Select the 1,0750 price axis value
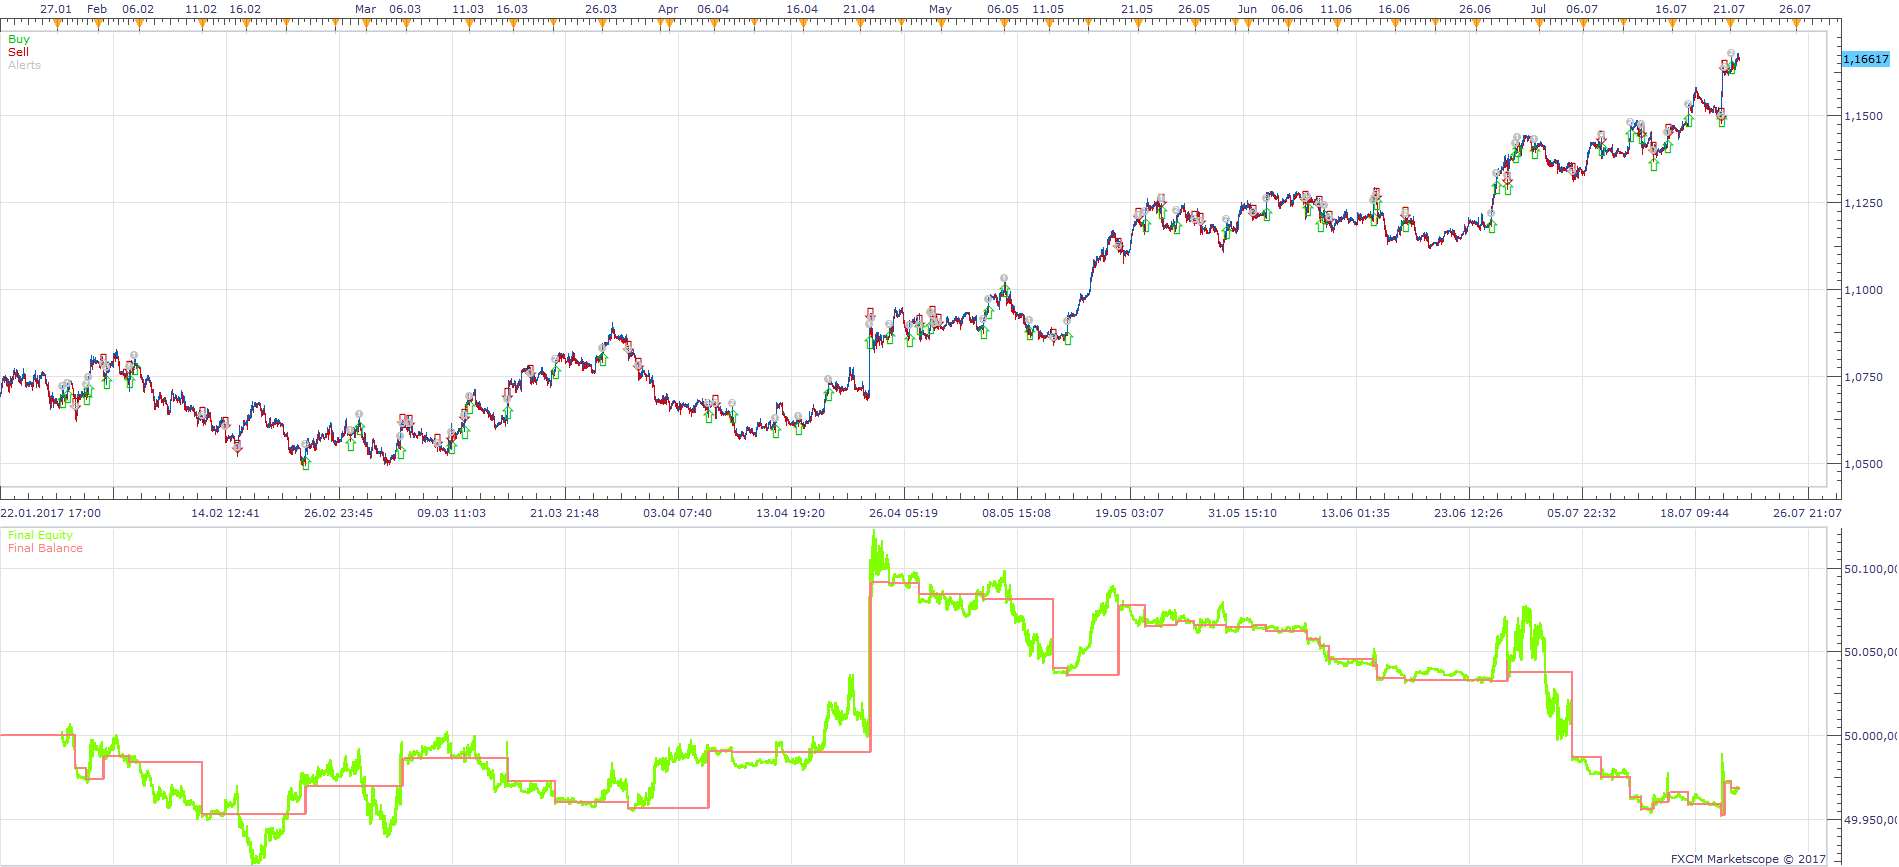1899x867 pixels. coord(1863,377)
